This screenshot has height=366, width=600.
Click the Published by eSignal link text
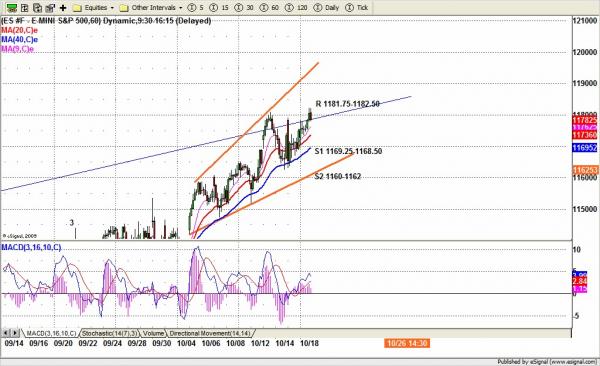548,361
